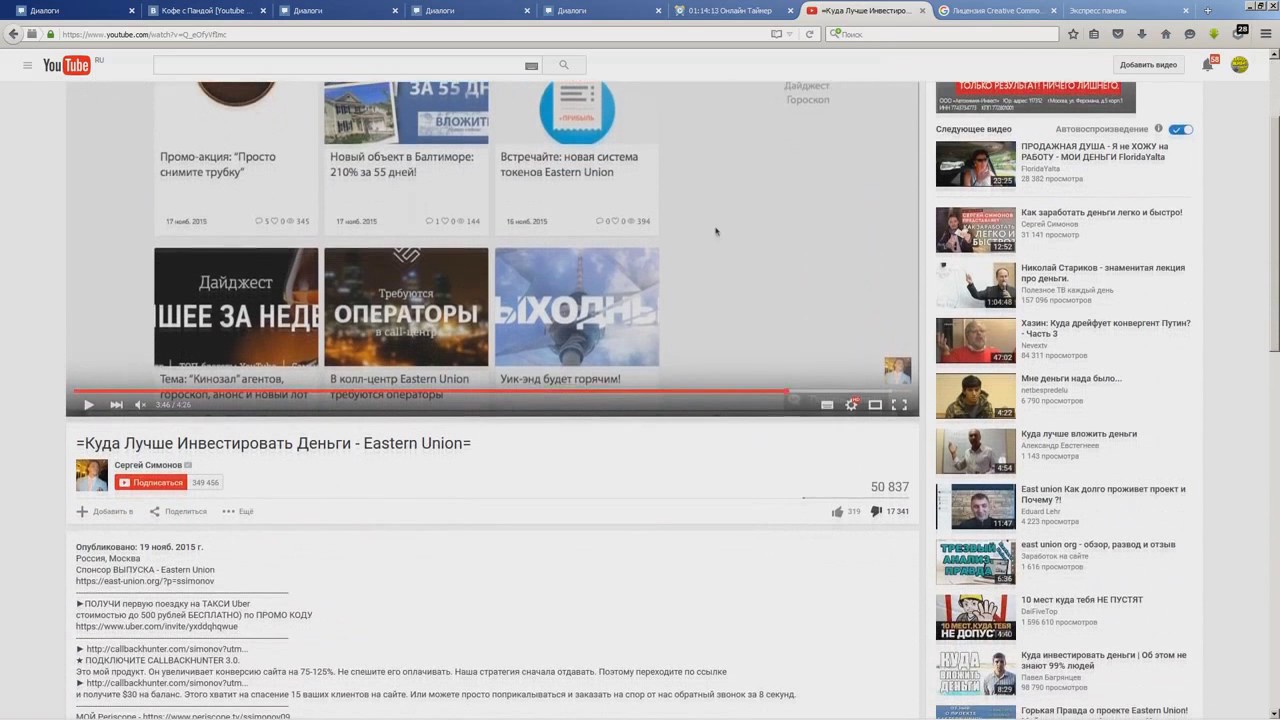The height and width of the screenshot is (720, 1280).
Task: Close the Онлайн Таймер tab
Action: (790, 10)
